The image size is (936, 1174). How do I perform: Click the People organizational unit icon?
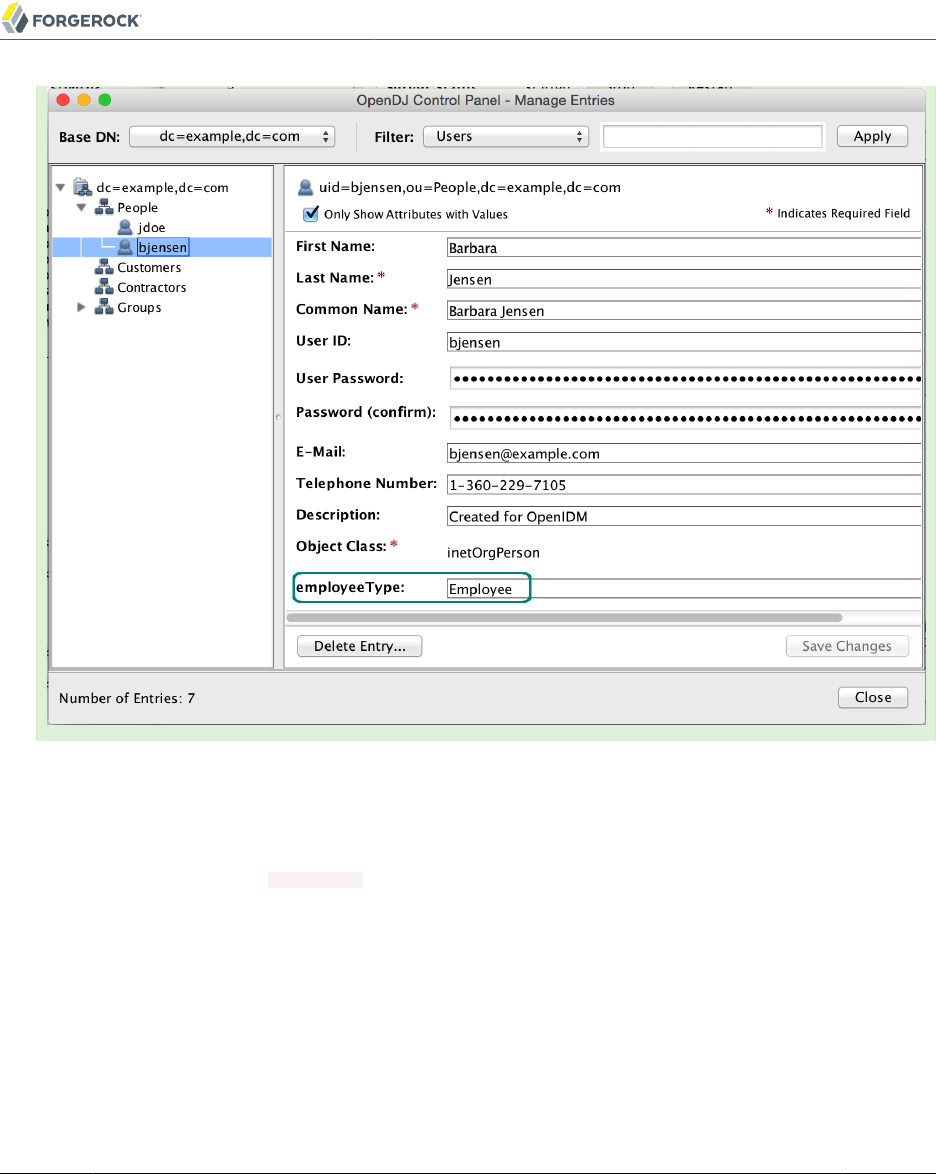click(x=103, y=207)
